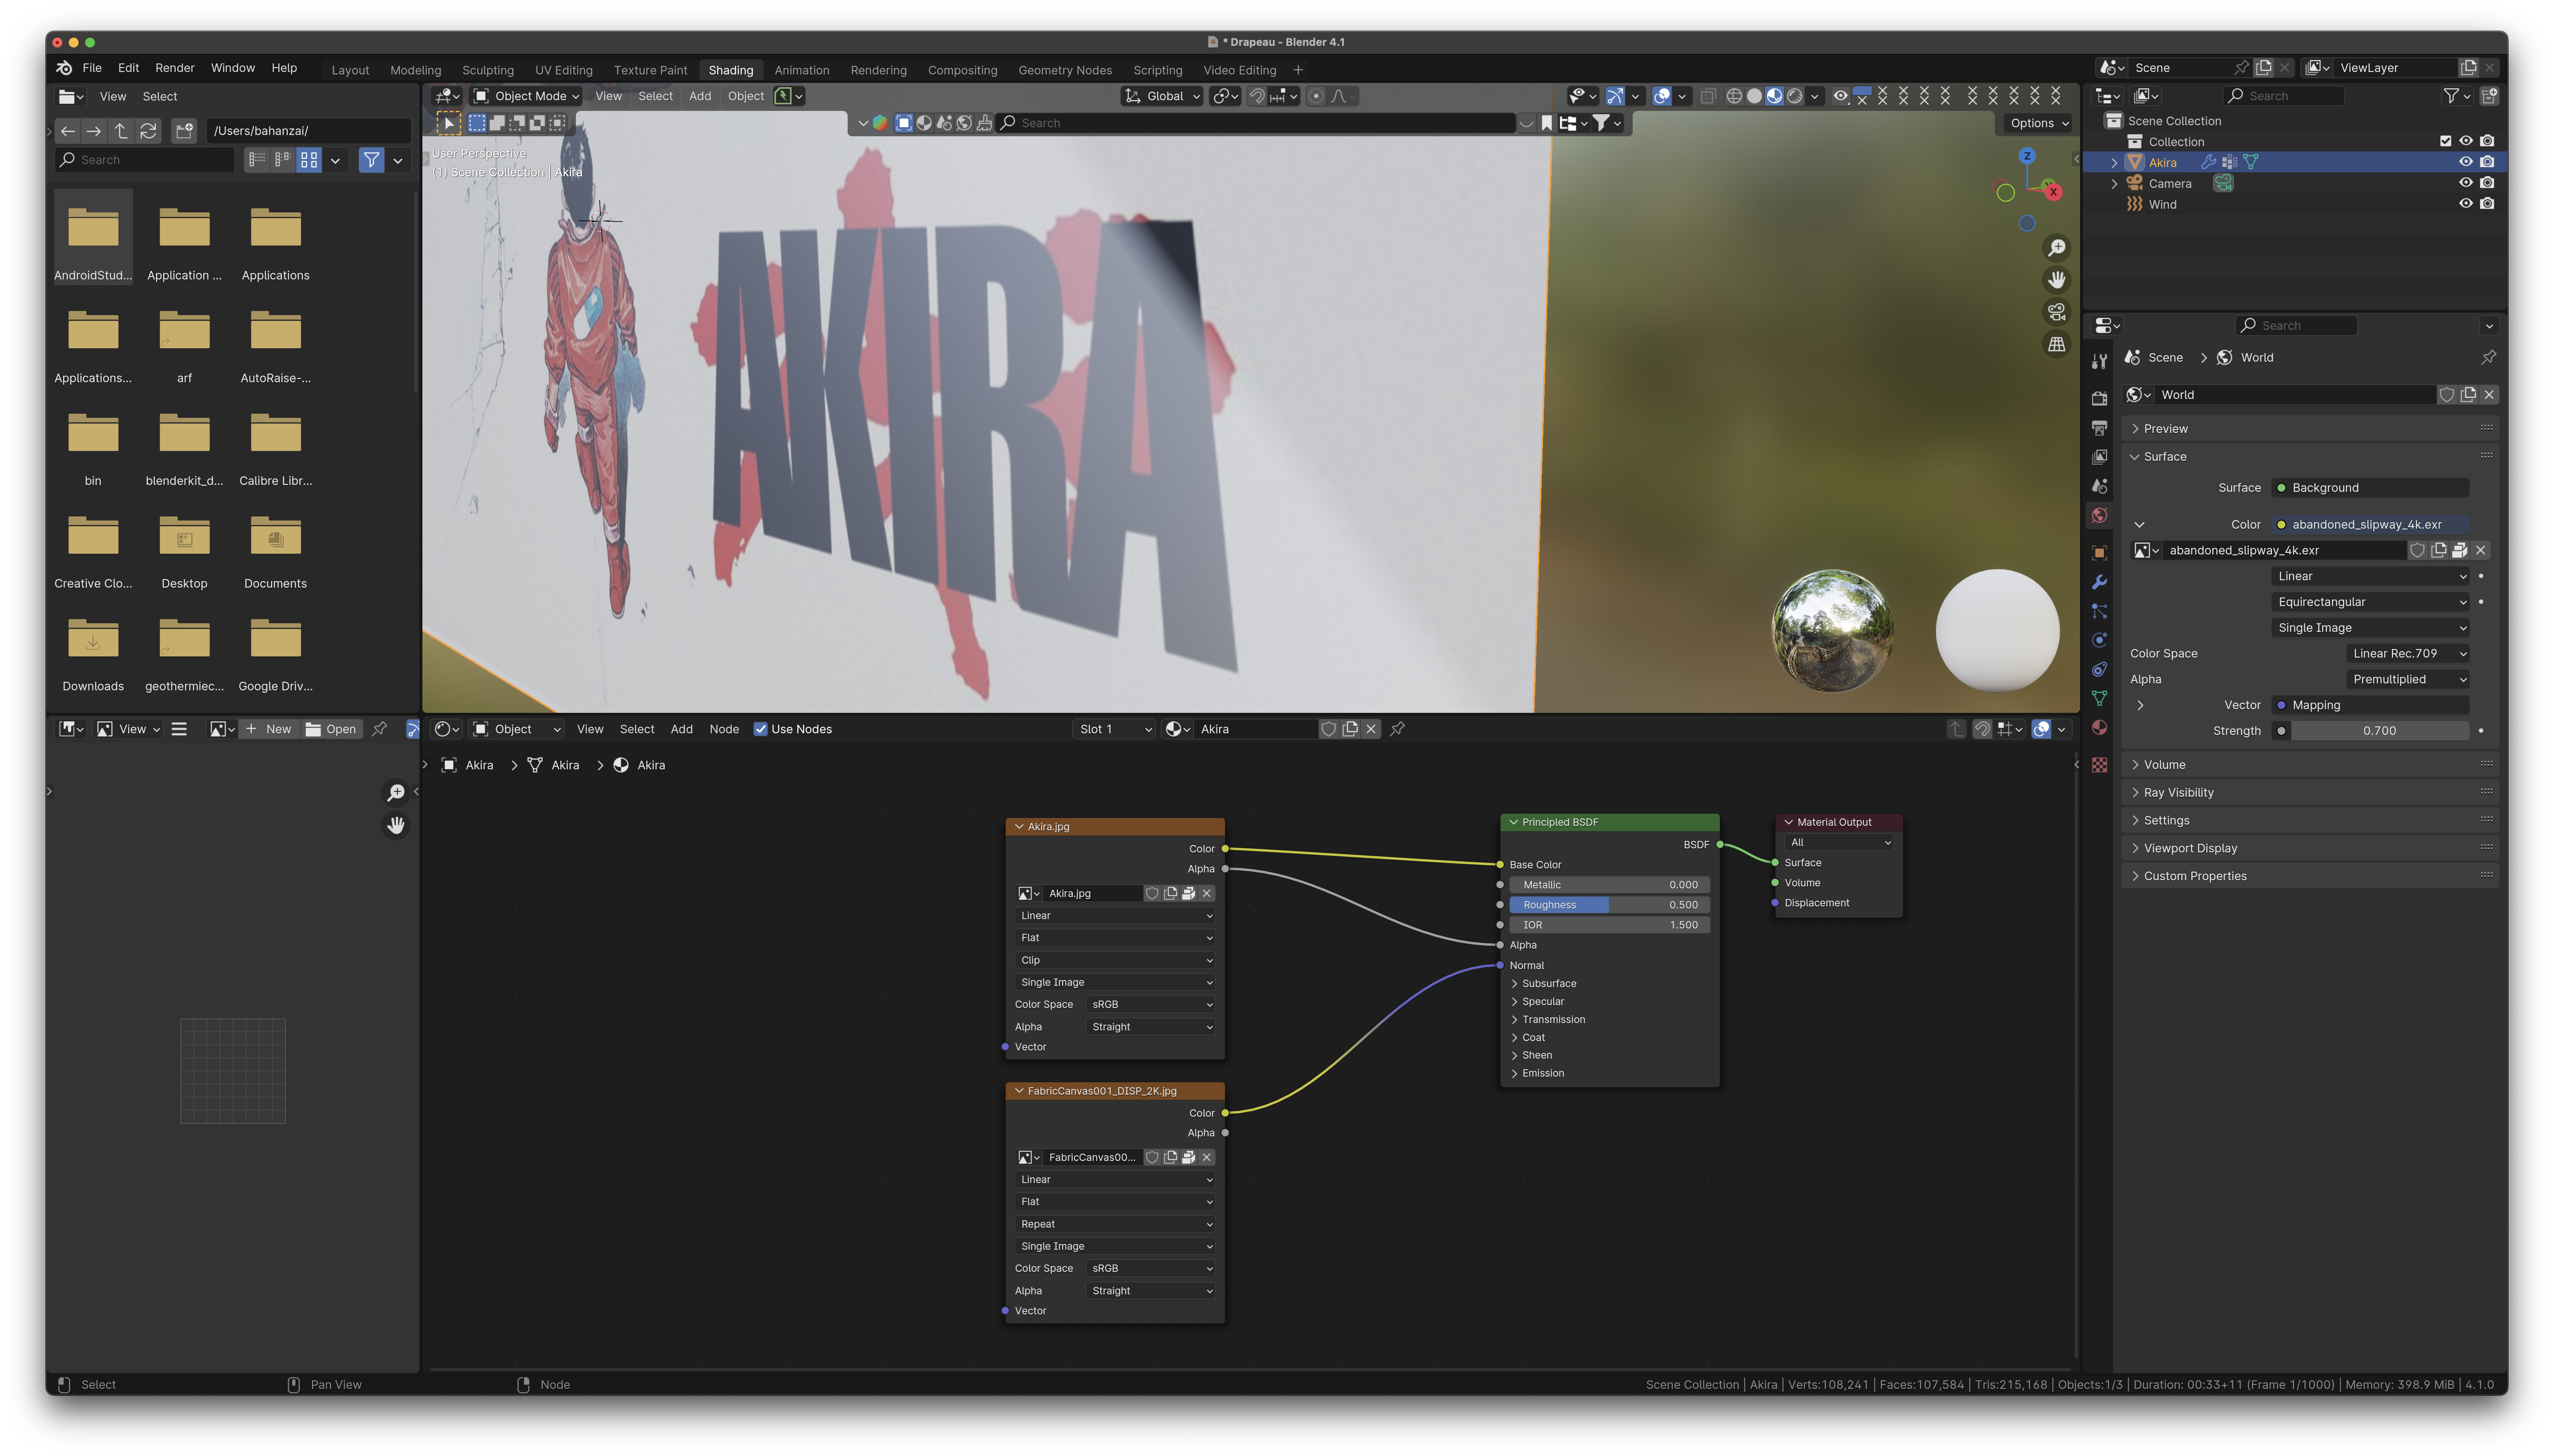Toggle camera view with the viewport camera gizmo
The width and height of the screenshot is (2554, 1456).
[x=2056, y=312]
